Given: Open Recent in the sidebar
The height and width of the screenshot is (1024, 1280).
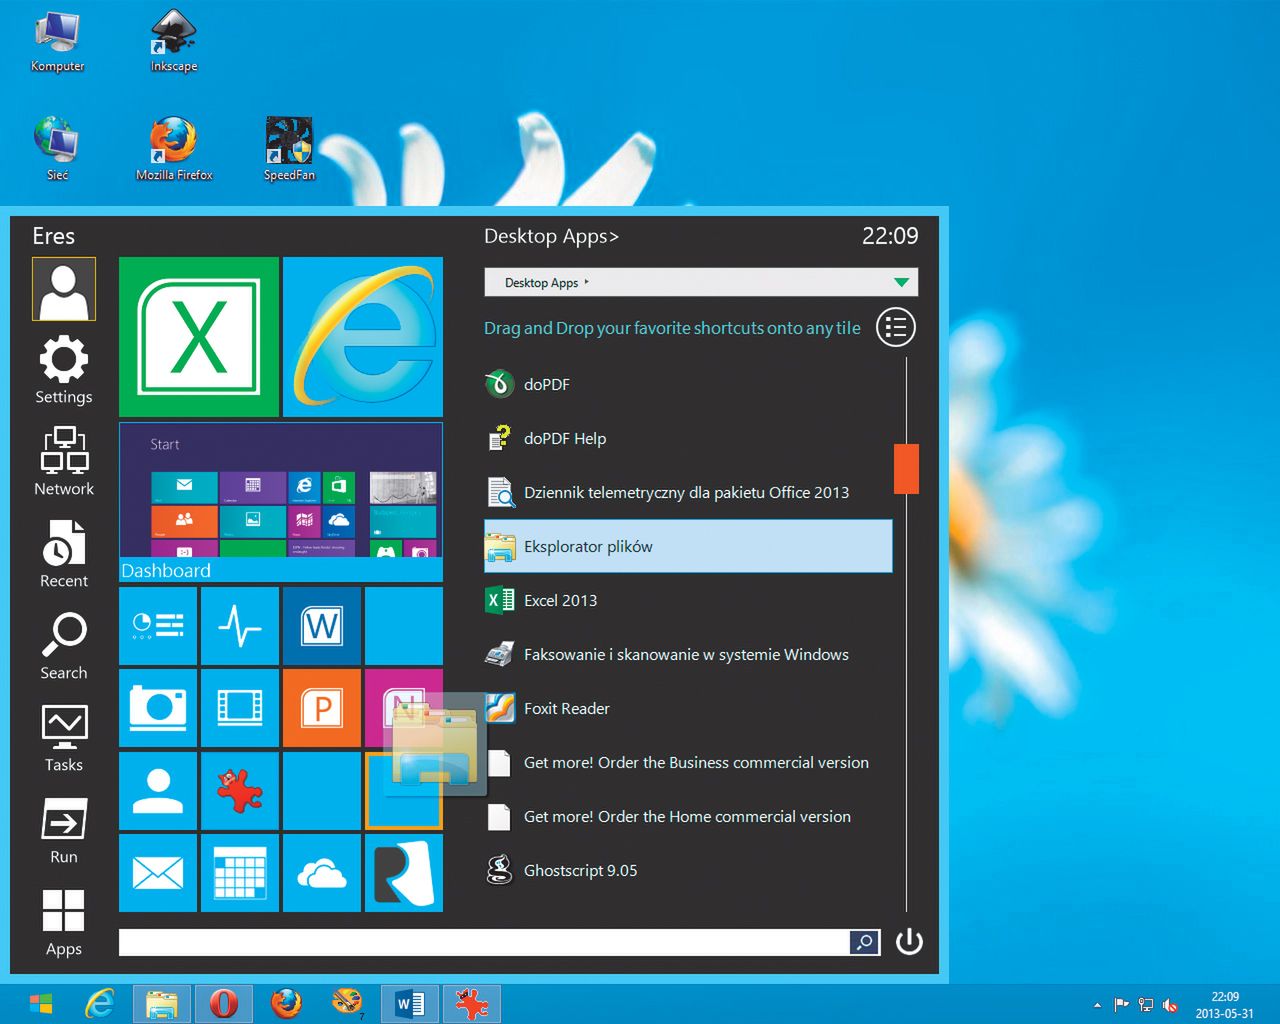Looking at the screenshot, I should point(64,554).
